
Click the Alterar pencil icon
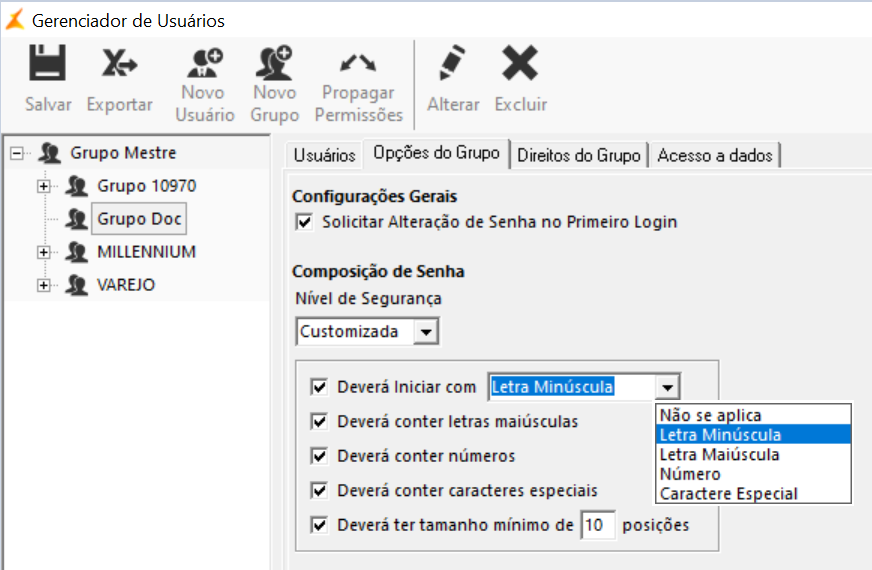tap(453, 66)
